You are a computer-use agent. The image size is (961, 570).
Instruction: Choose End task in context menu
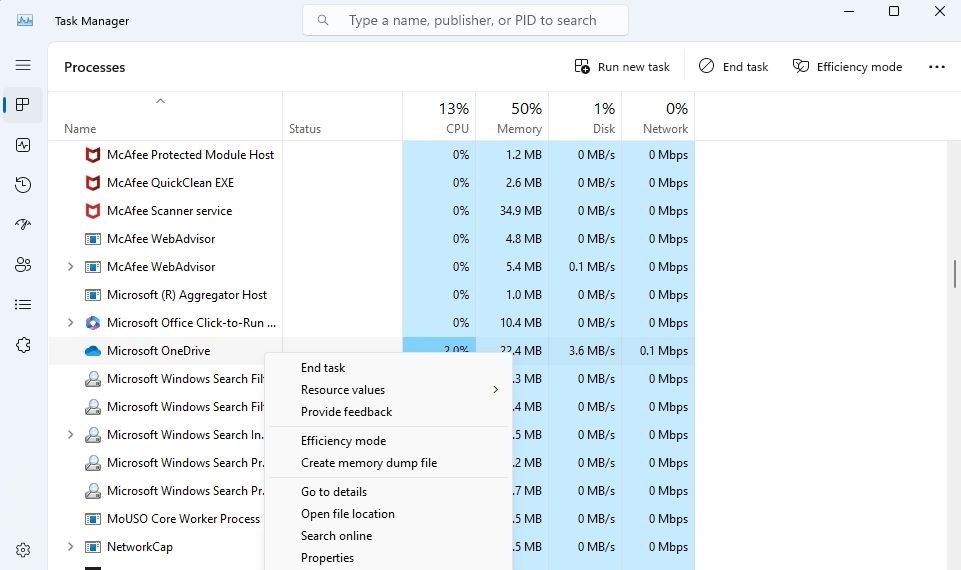point(323,368)
